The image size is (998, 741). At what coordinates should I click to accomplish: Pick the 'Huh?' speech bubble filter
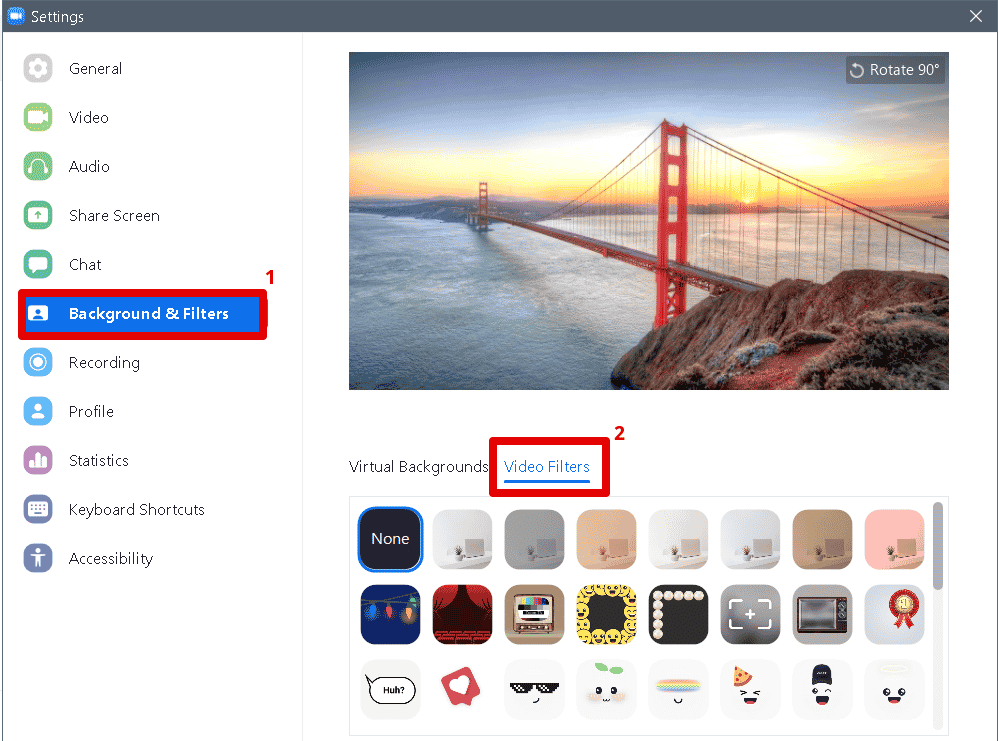(x=390, y=689)
